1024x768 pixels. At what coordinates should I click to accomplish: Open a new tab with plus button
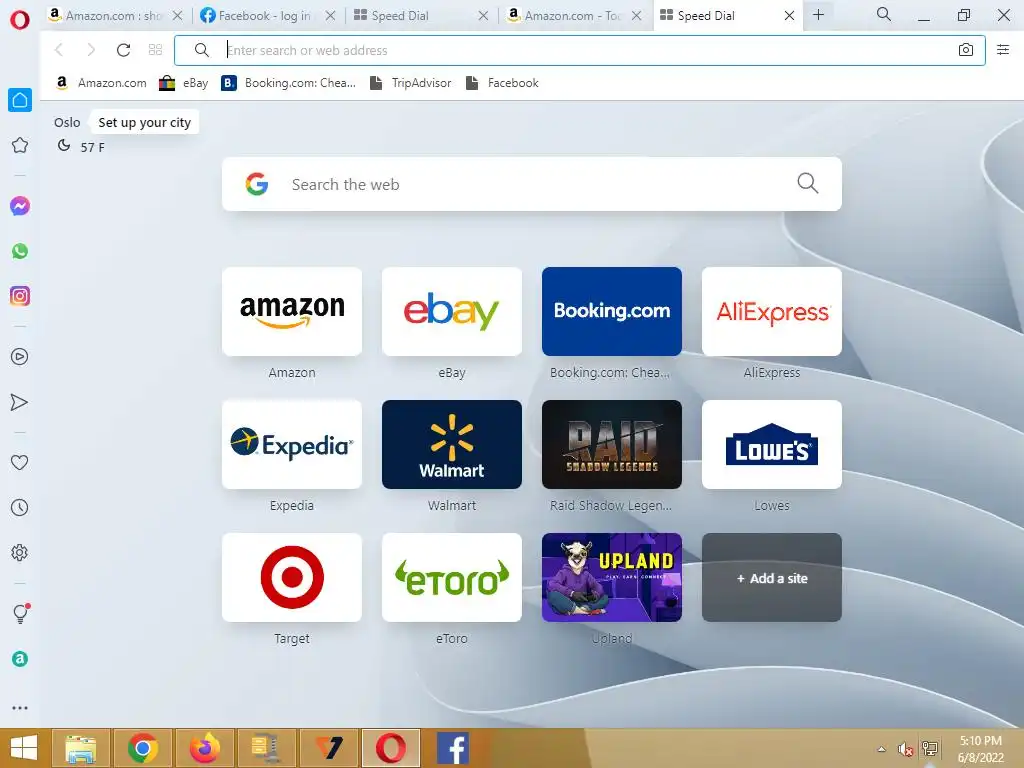pos(818,15)
